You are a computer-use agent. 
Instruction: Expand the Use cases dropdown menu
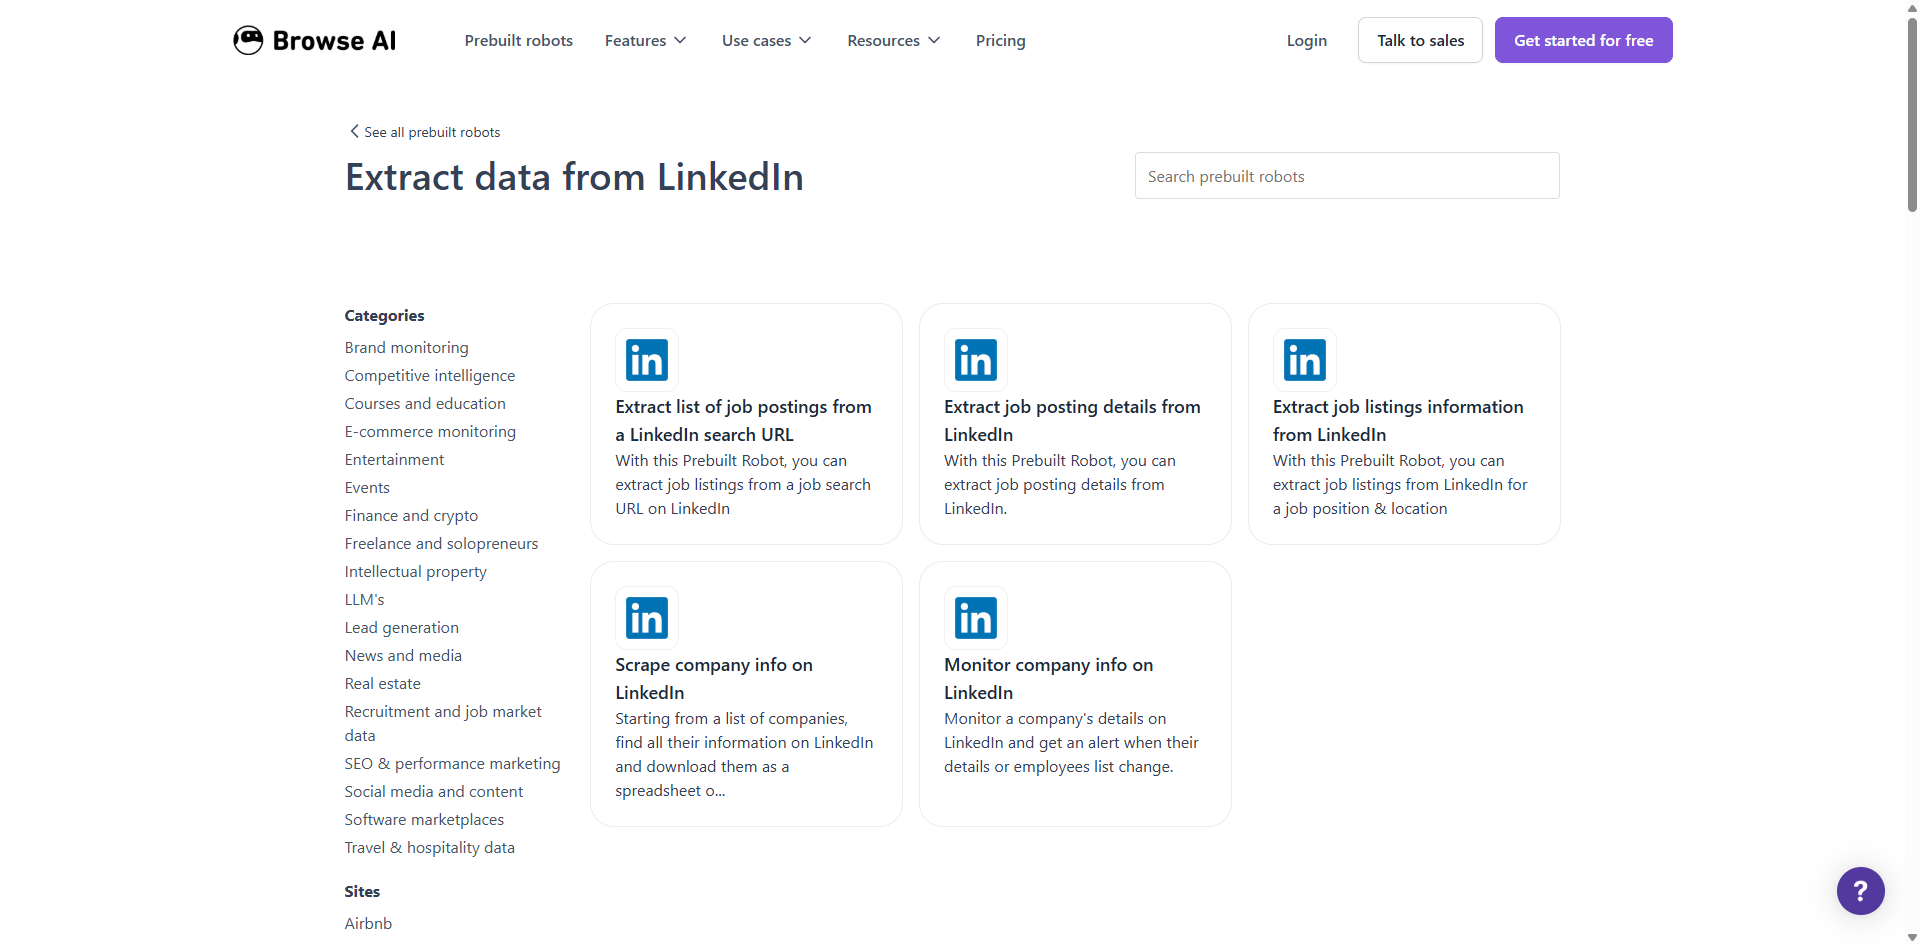coord(766,41)
